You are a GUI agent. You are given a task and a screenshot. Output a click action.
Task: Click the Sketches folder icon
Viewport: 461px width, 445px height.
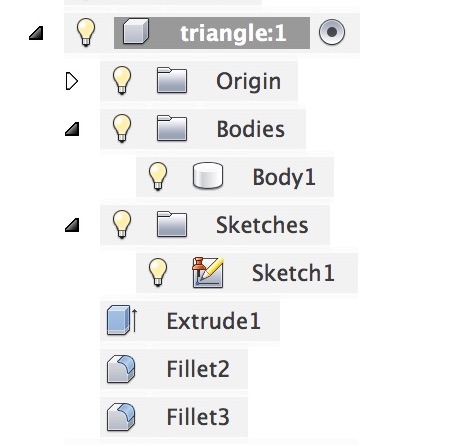click(x=172, y=224)
